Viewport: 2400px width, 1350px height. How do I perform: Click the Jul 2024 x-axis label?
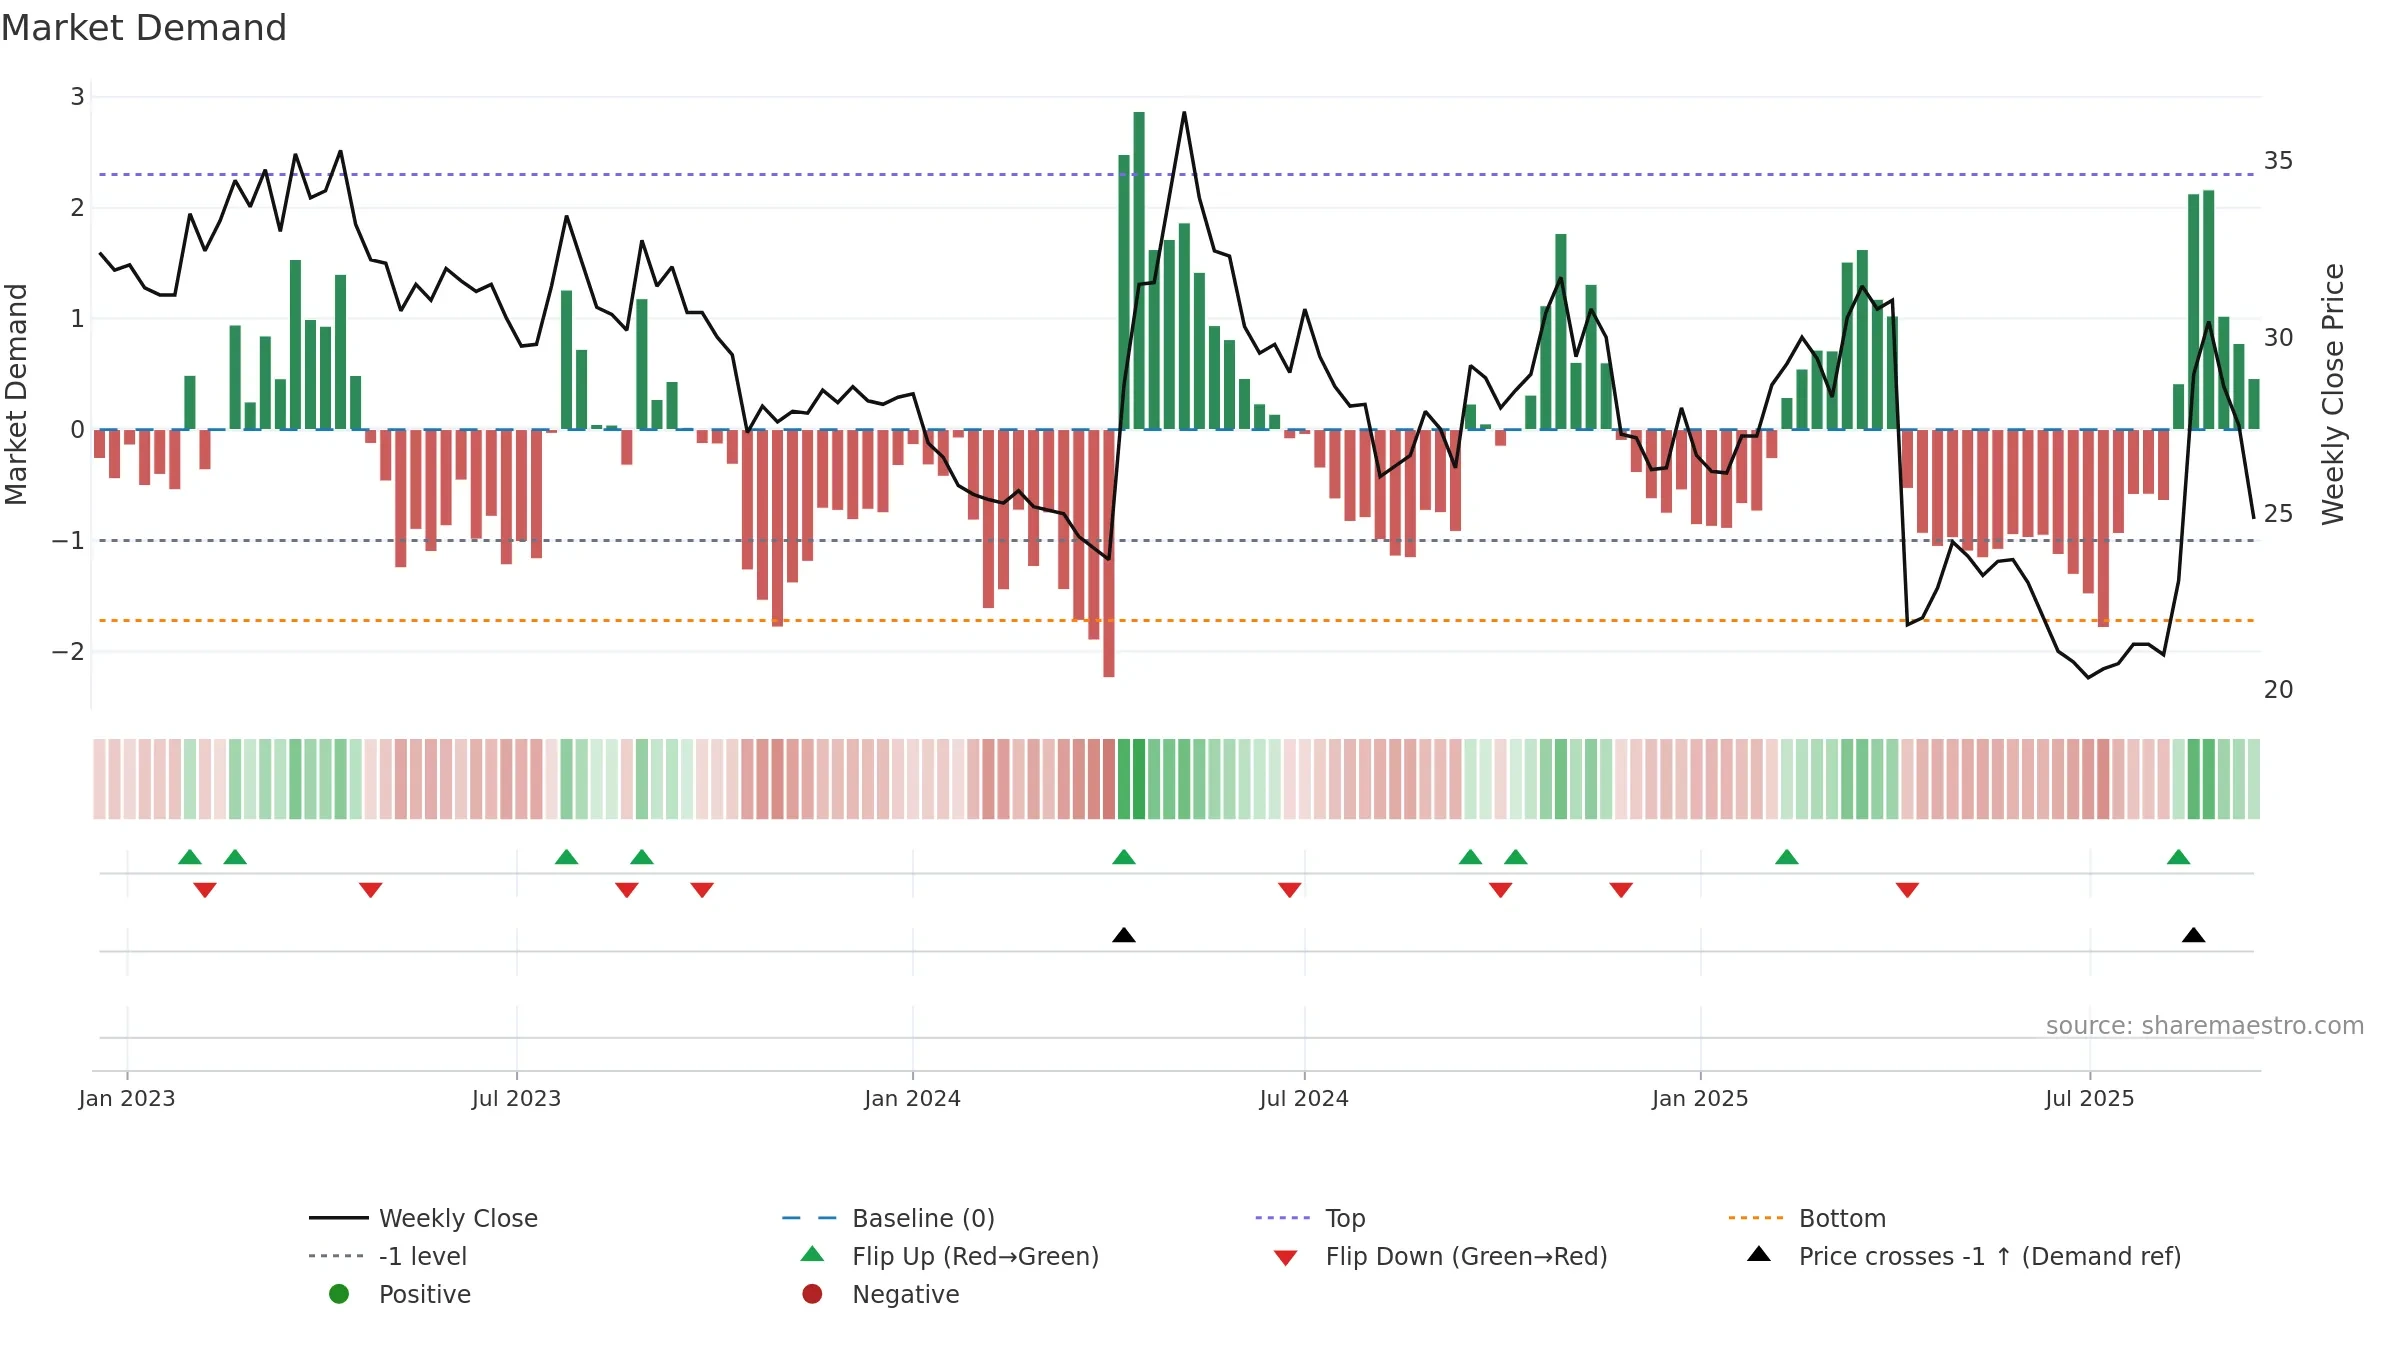(x=1304, y=1098)
